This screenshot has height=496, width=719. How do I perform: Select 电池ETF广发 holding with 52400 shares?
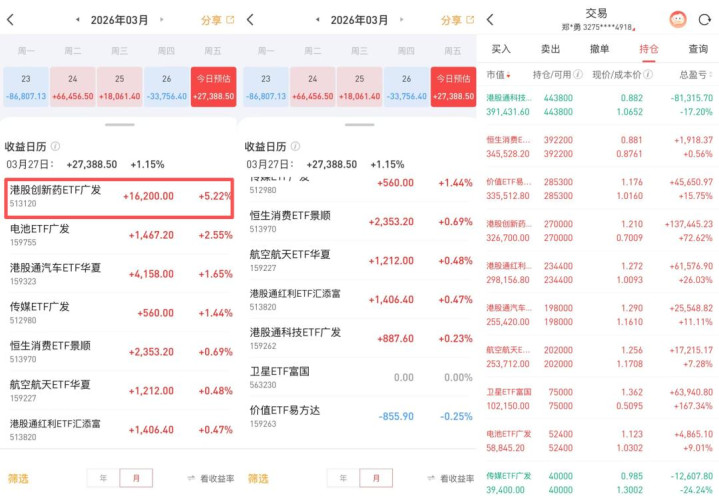pyautogui.click(x=599, y=441)
